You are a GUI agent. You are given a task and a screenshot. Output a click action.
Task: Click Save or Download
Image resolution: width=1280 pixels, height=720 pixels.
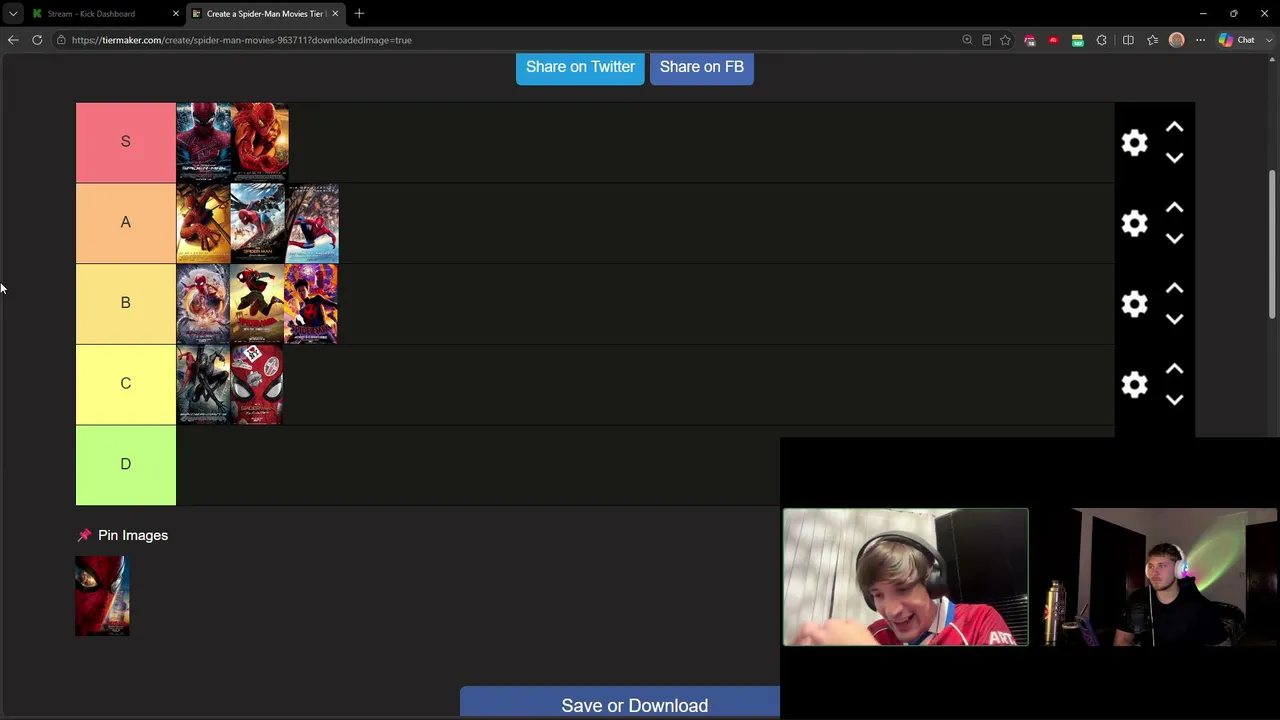click(x=620, y=704)
